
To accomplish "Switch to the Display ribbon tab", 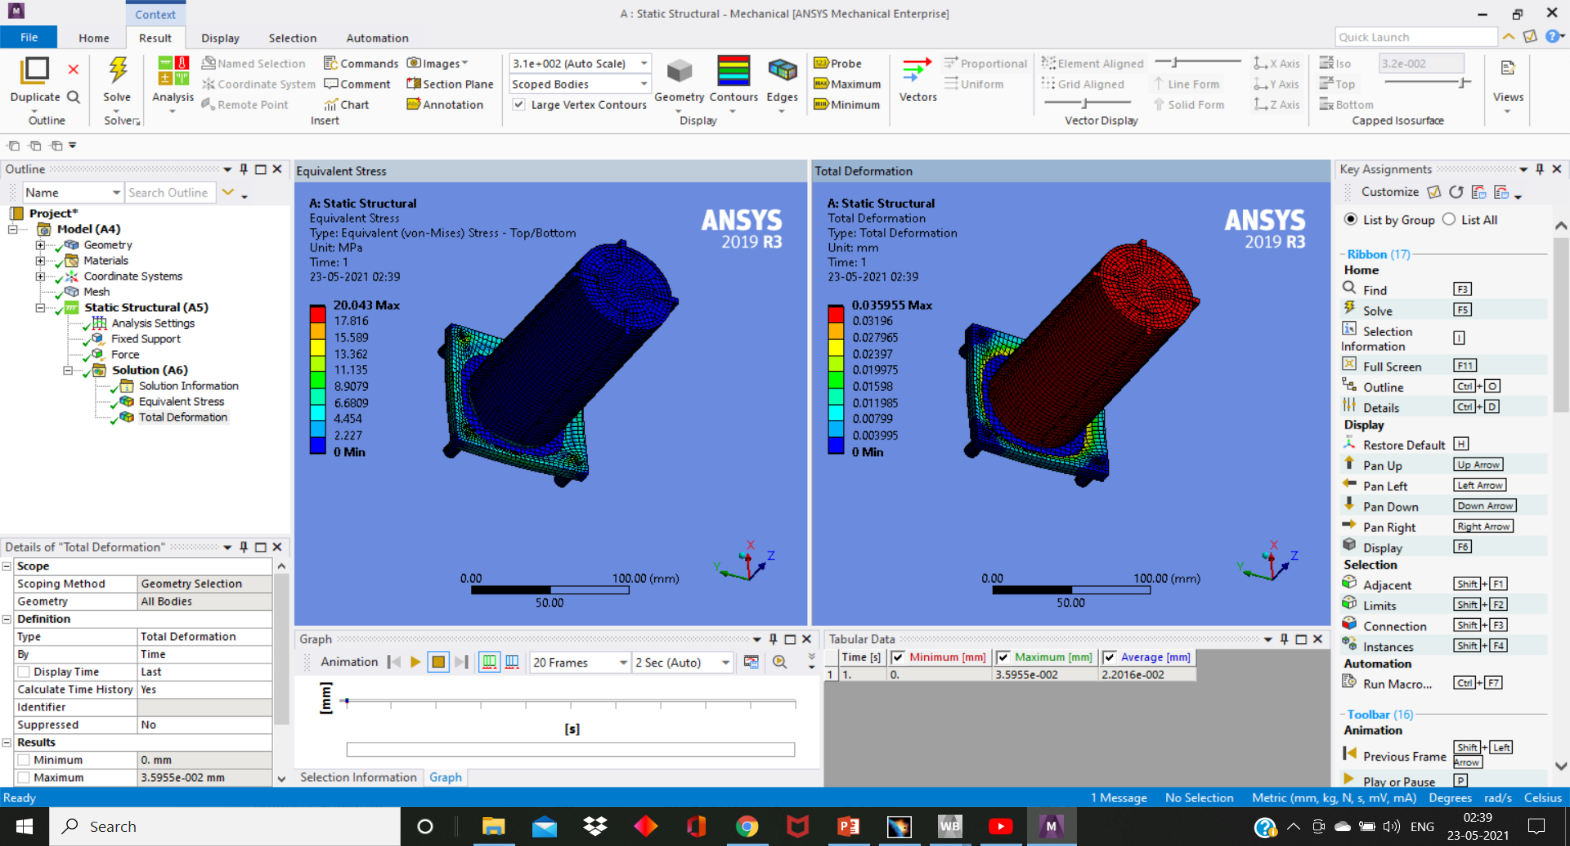I will pos(220,38).
